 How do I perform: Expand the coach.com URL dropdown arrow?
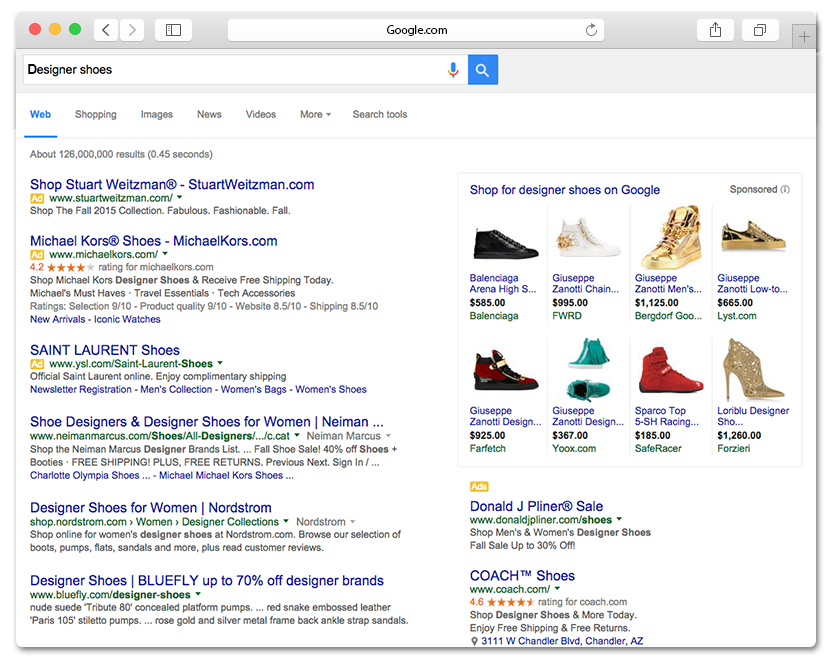557,588
